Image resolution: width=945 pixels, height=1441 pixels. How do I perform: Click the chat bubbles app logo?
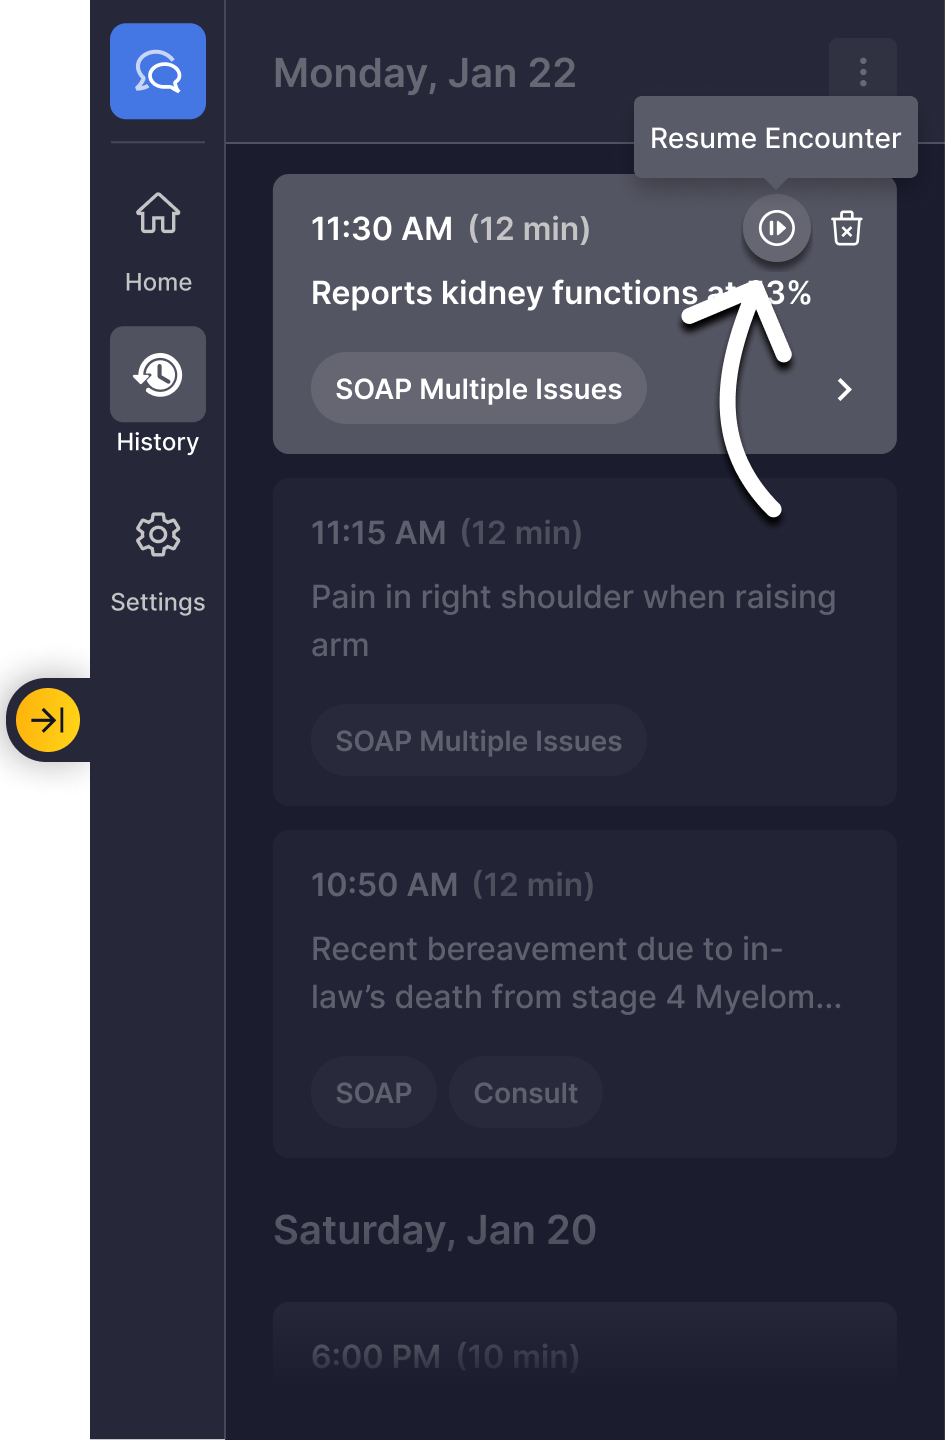(x=158, y=72)
